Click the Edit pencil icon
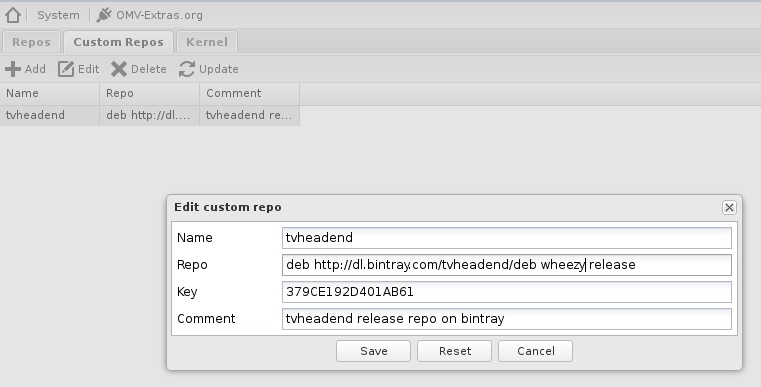Image resolution: width=761 pixels, height=387 pixels. [66, 69]
